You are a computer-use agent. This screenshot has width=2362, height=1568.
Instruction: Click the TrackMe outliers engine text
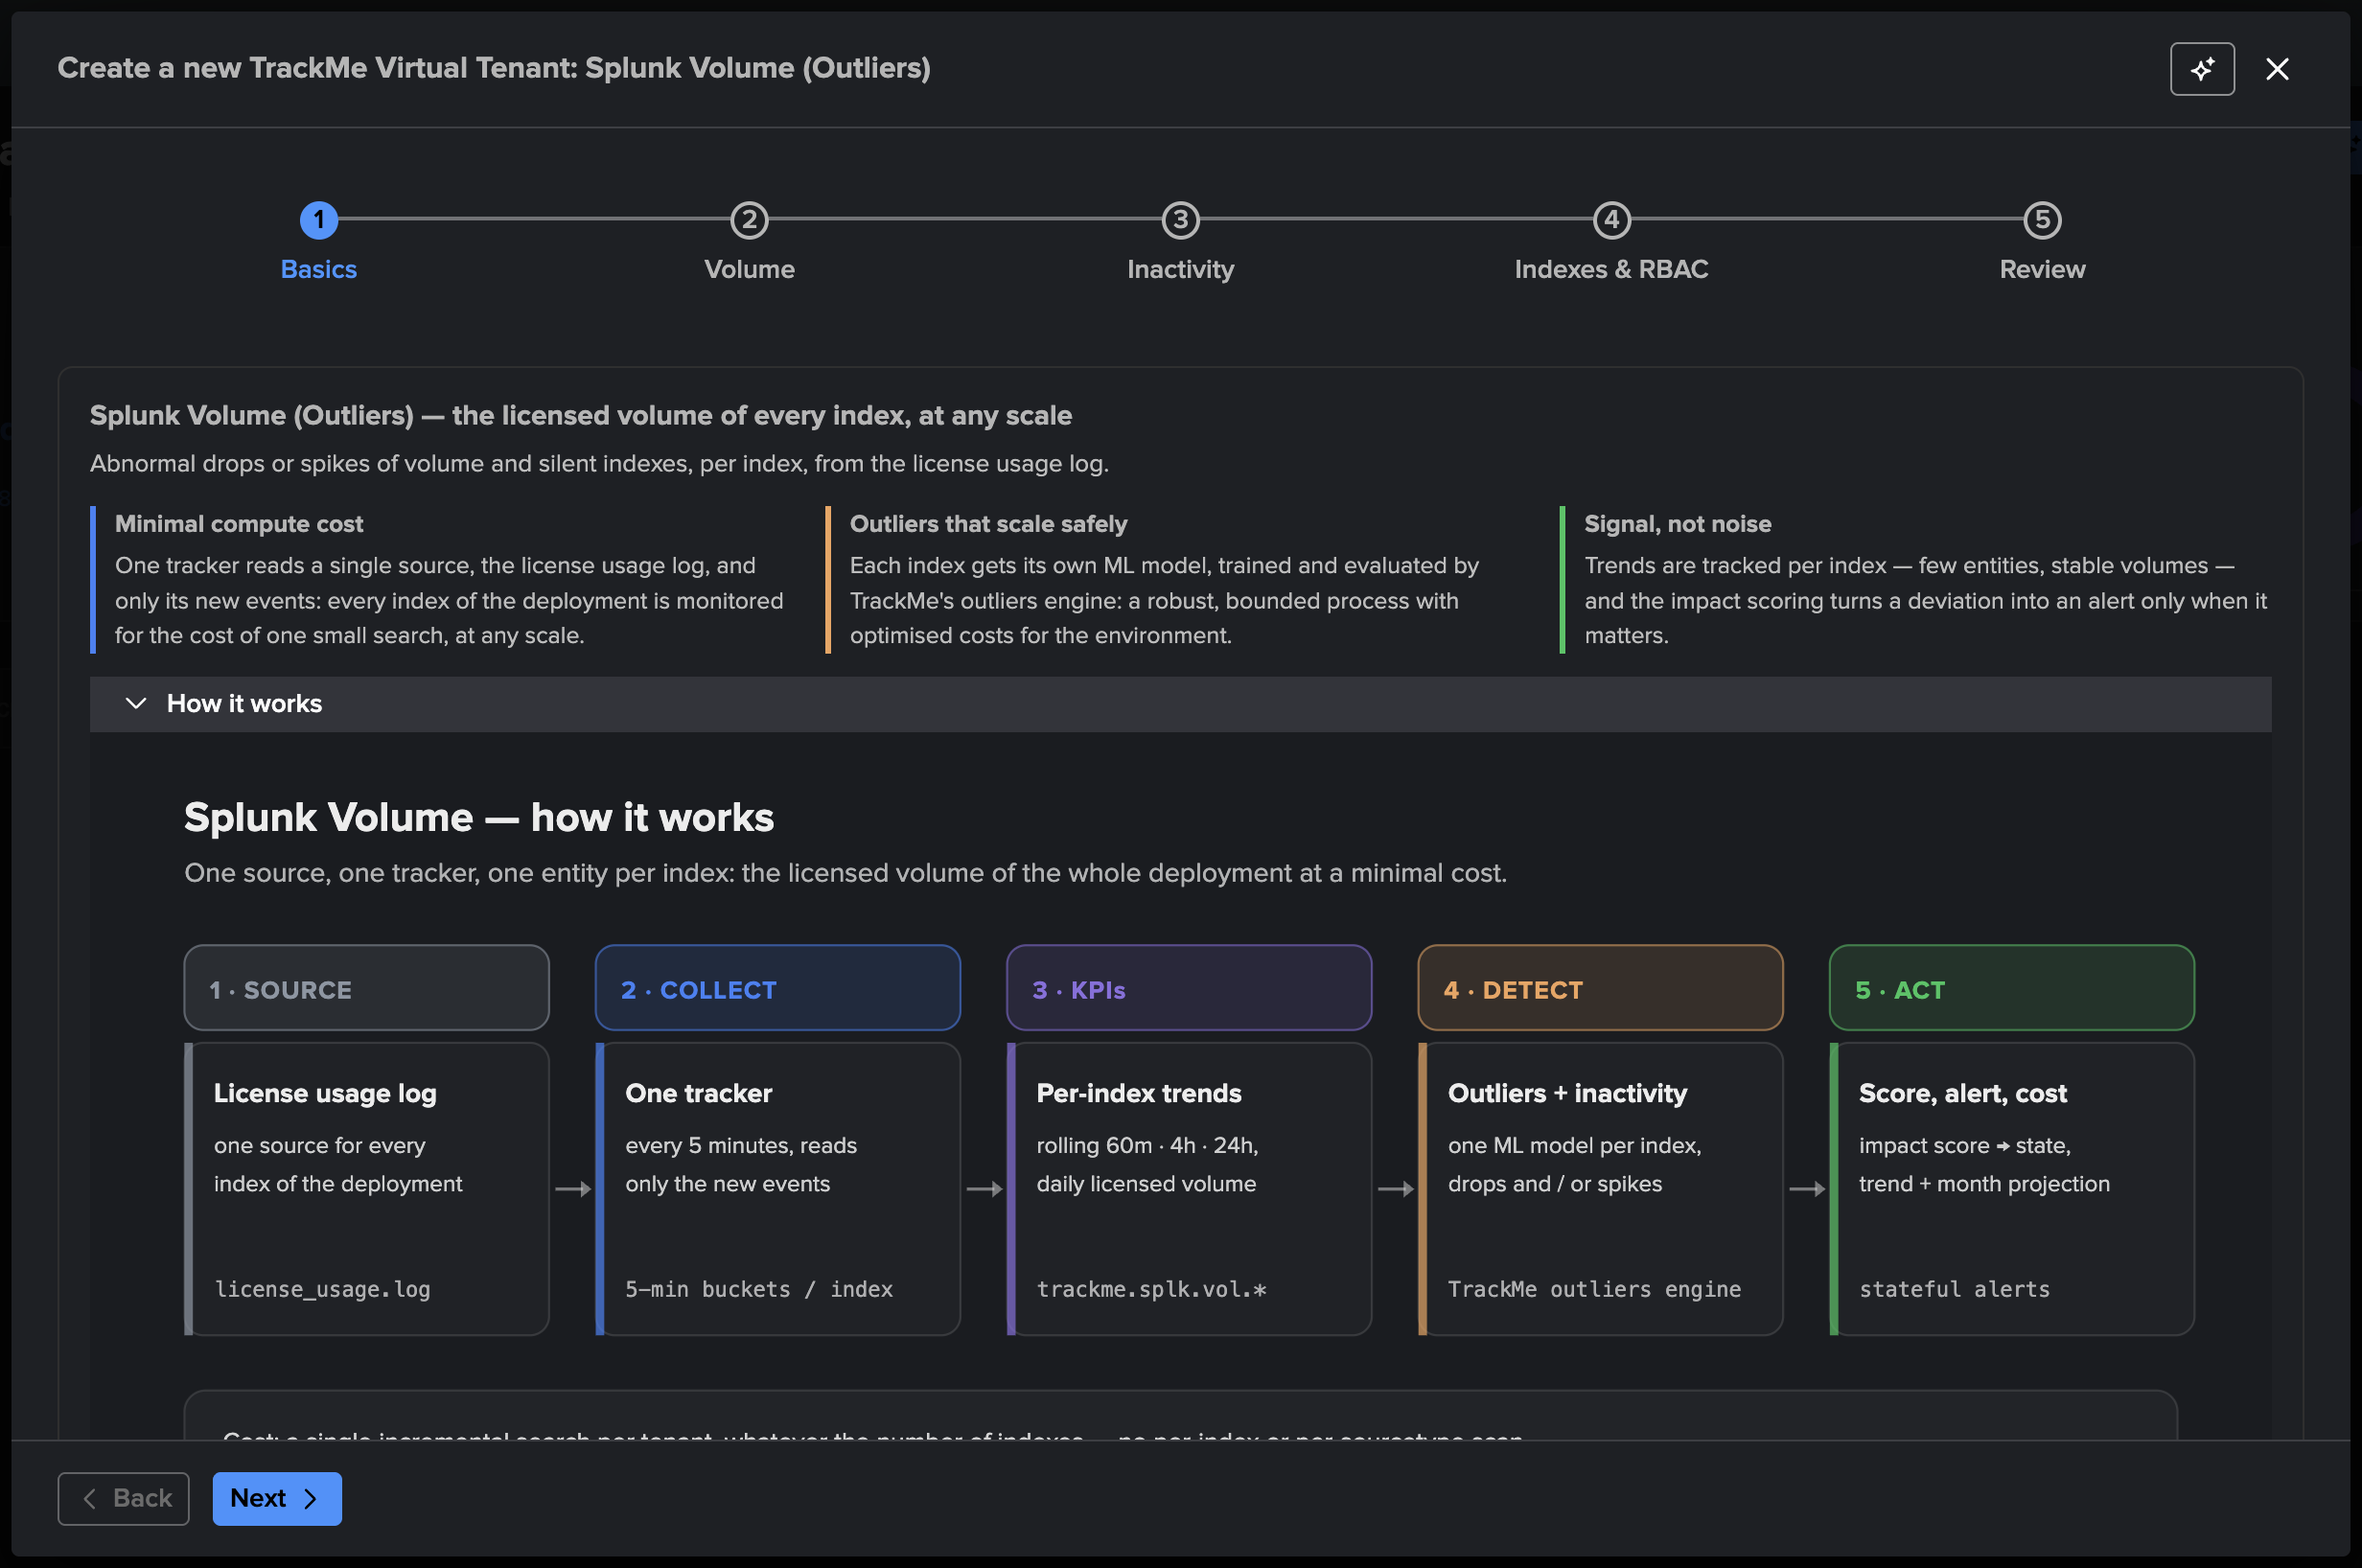coord(1594,1289)
